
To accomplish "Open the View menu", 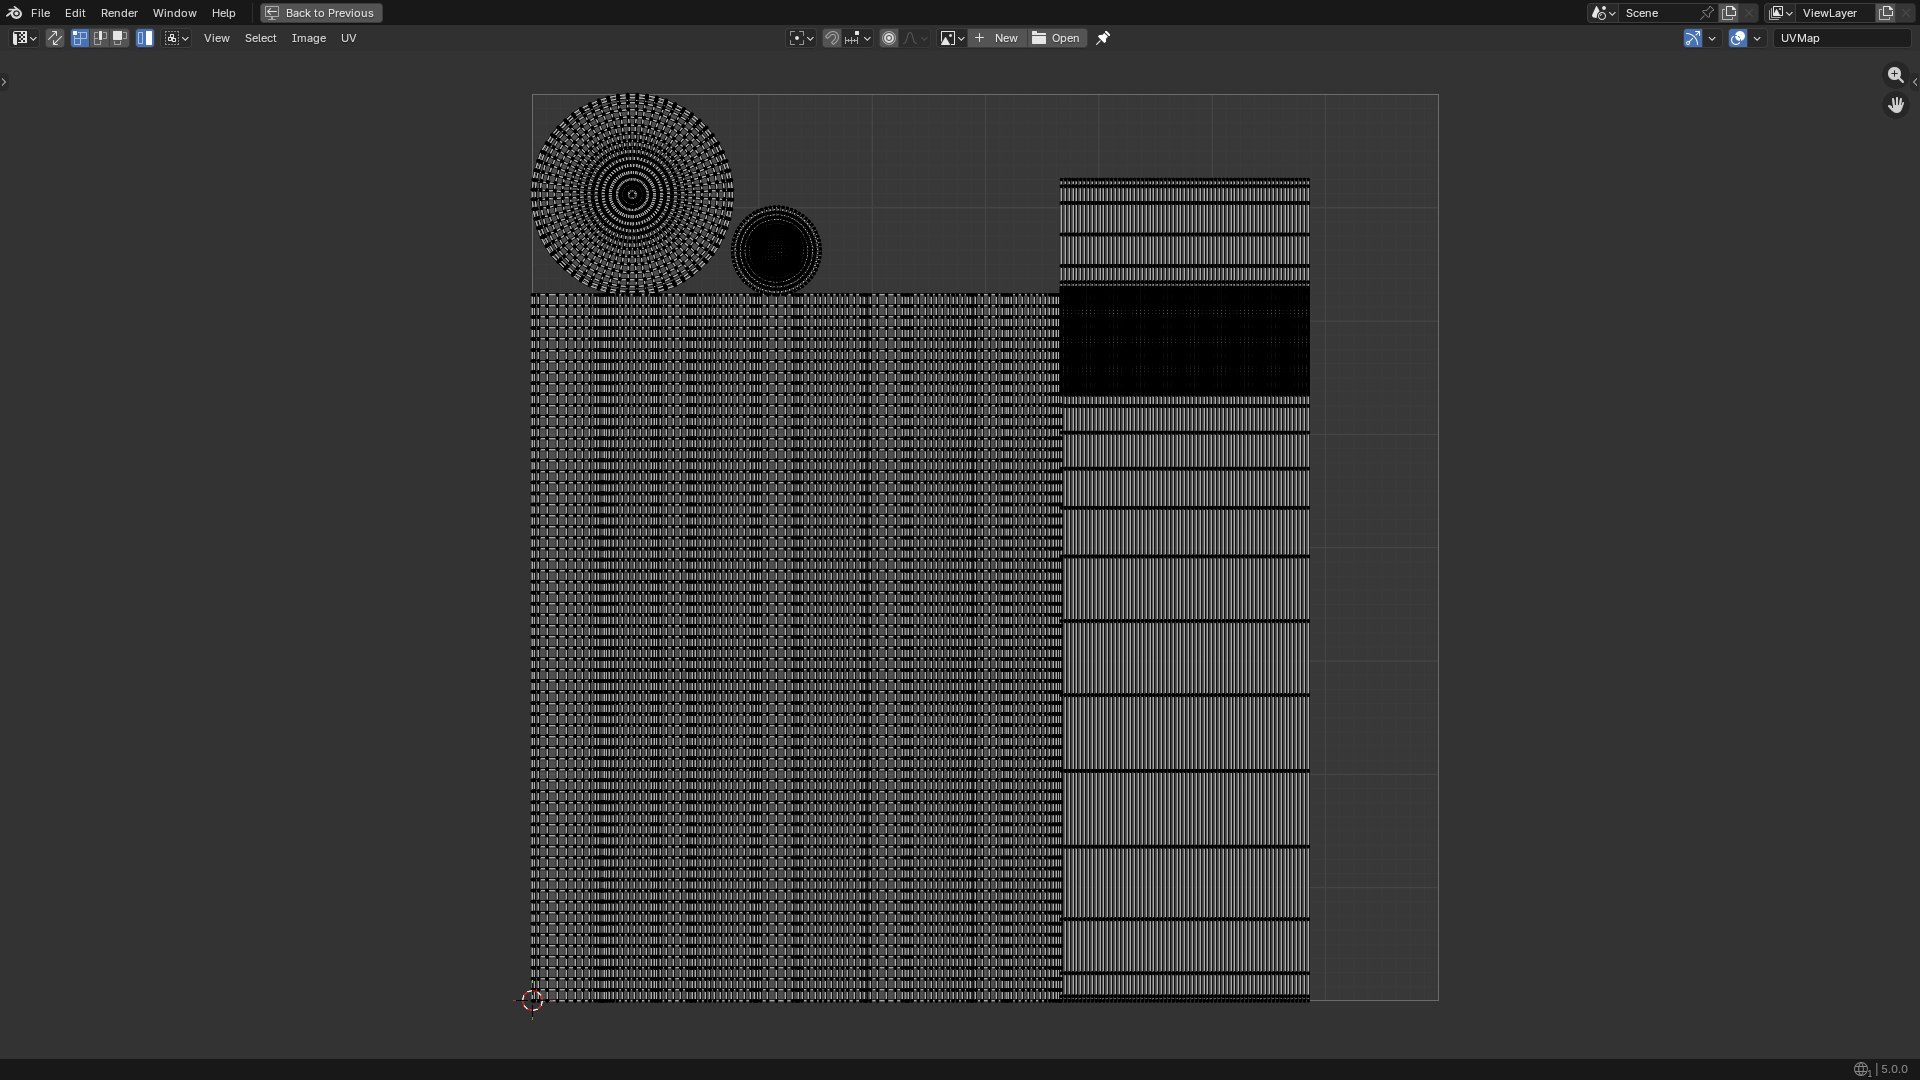I will click(x=216, y=38).
